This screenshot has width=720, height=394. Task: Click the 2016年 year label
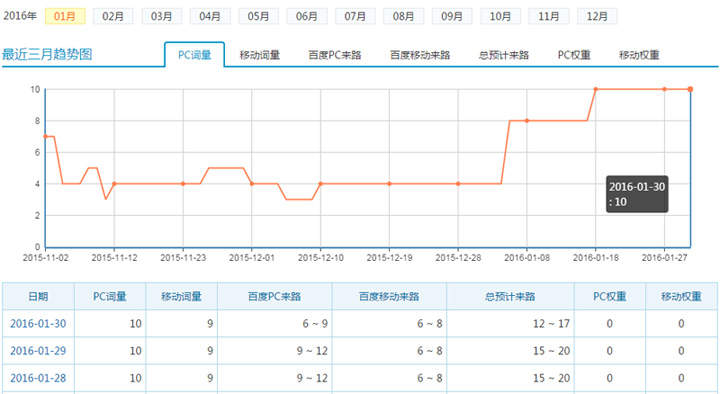(20, 16)
